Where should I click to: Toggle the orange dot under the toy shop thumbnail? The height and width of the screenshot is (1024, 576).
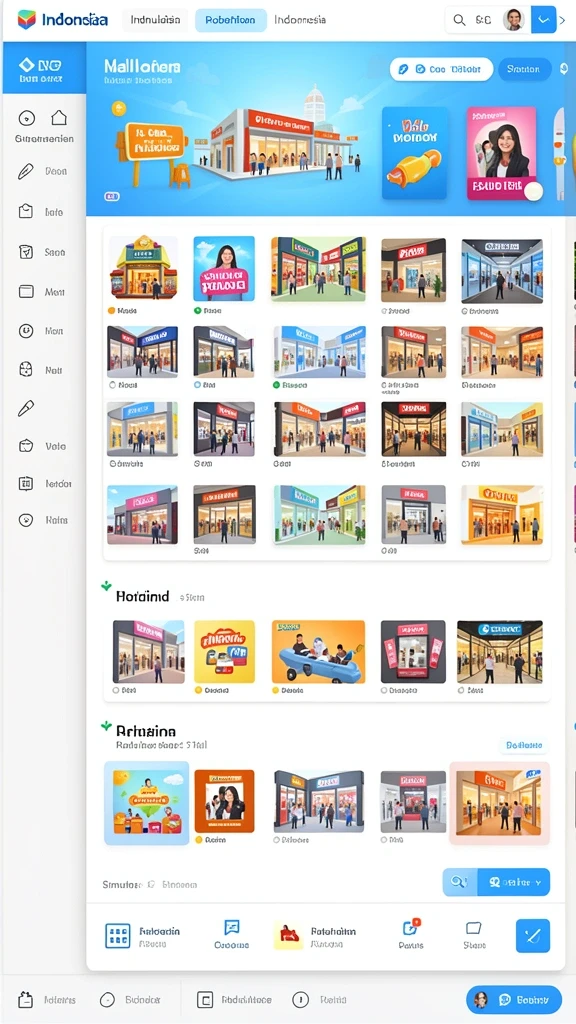[111, 311]
